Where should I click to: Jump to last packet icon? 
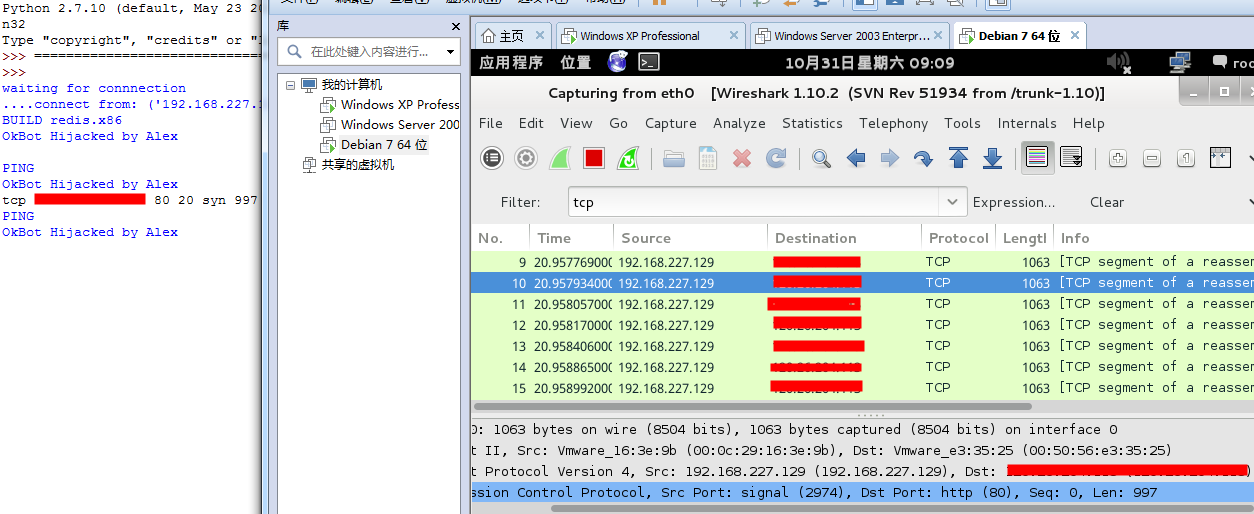(x=992, y=158)
